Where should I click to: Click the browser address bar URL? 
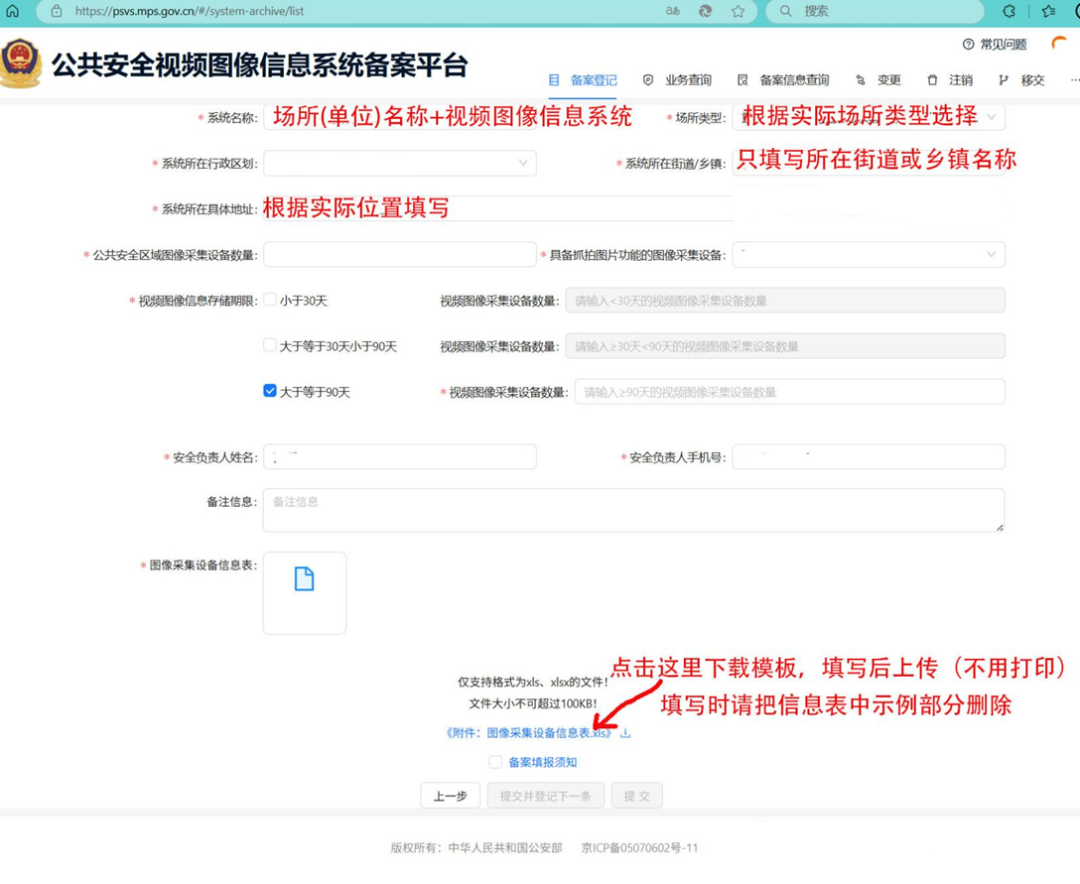click(x=189, y=11)
